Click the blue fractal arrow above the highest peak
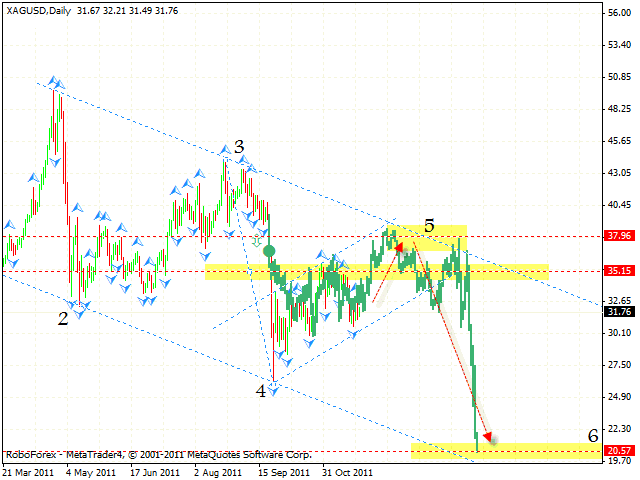The height and width of the screenshot is (480, 640). (x=57, y=84)
